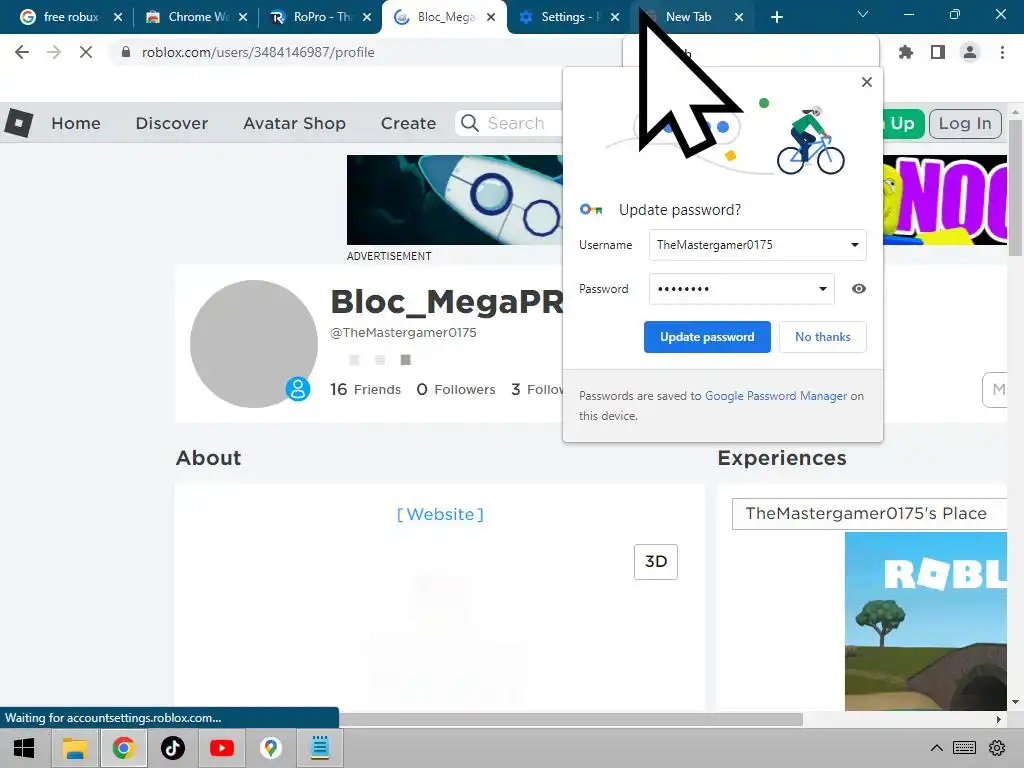Open the Chrome profile avatar icon
This screenshot has width=1024, height=768.
[x=970, y=52]
